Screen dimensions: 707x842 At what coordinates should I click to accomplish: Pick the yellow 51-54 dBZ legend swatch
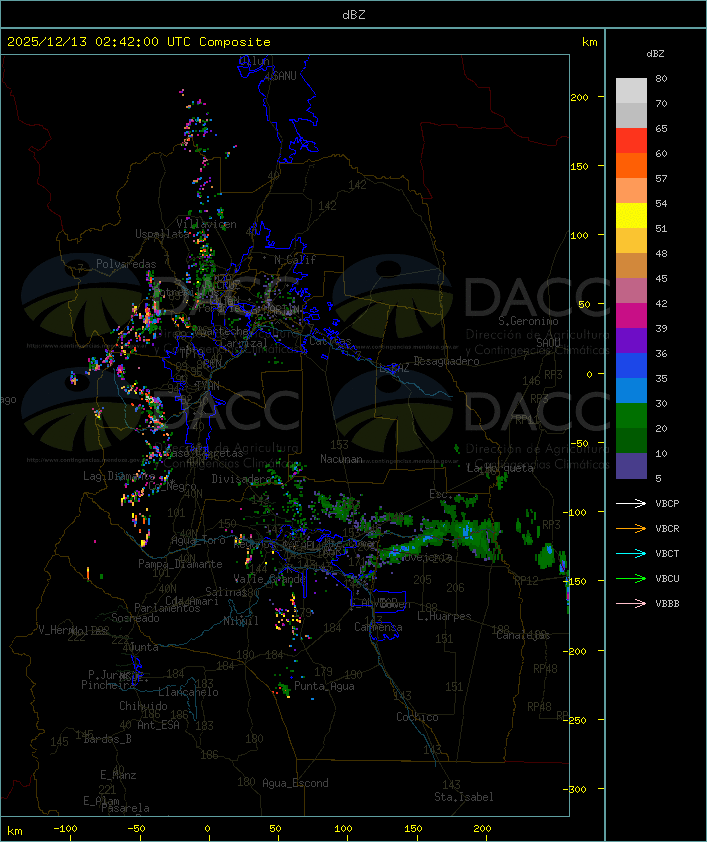tap(631, 216)
